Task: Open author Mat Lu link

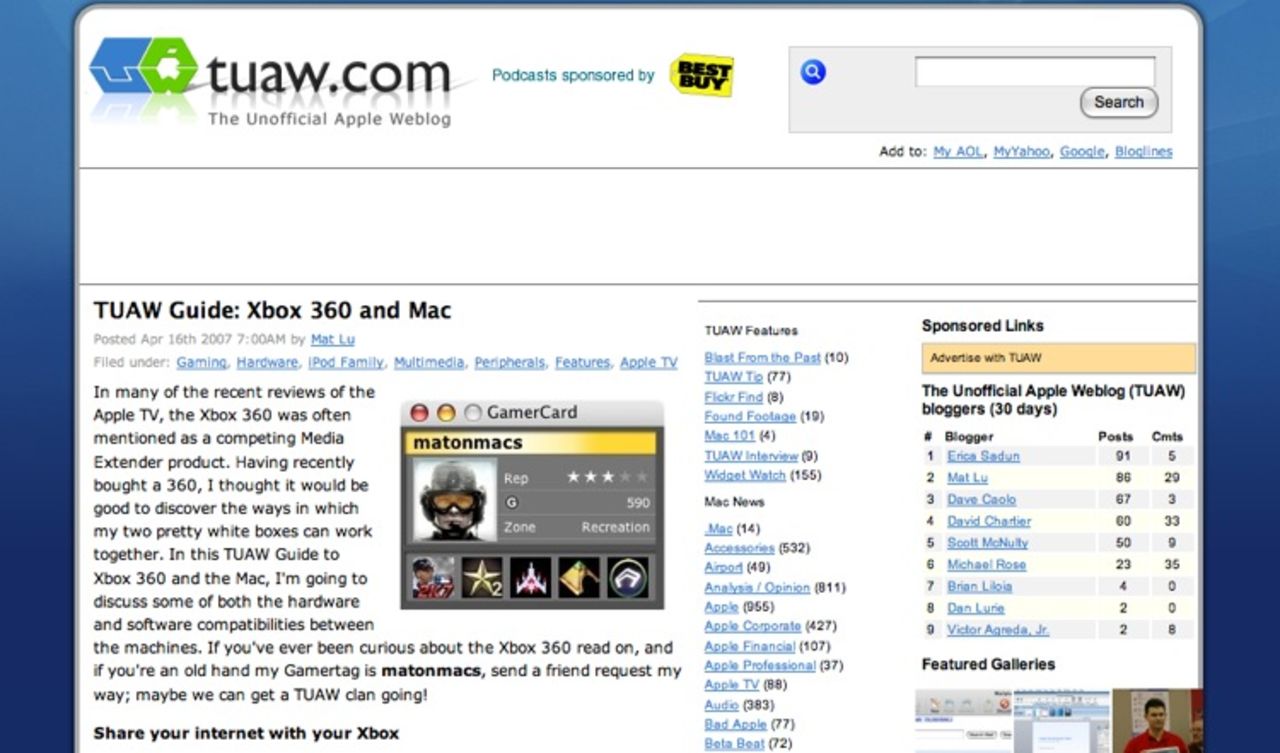Action: pos(332,339)
